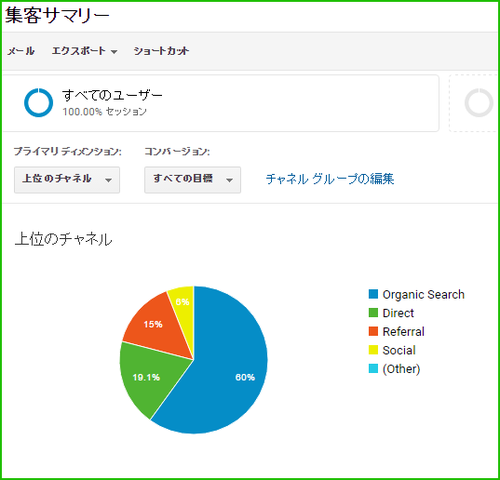
Task: Expand the 上位のチャネル dimension dropdown
Action: point(67,180)
